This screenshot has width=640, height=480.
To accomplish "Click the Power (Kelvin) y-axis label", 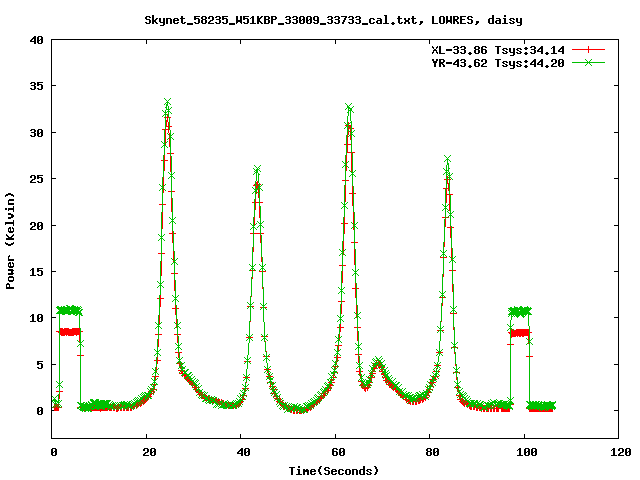I will click(x=10, y=241).
